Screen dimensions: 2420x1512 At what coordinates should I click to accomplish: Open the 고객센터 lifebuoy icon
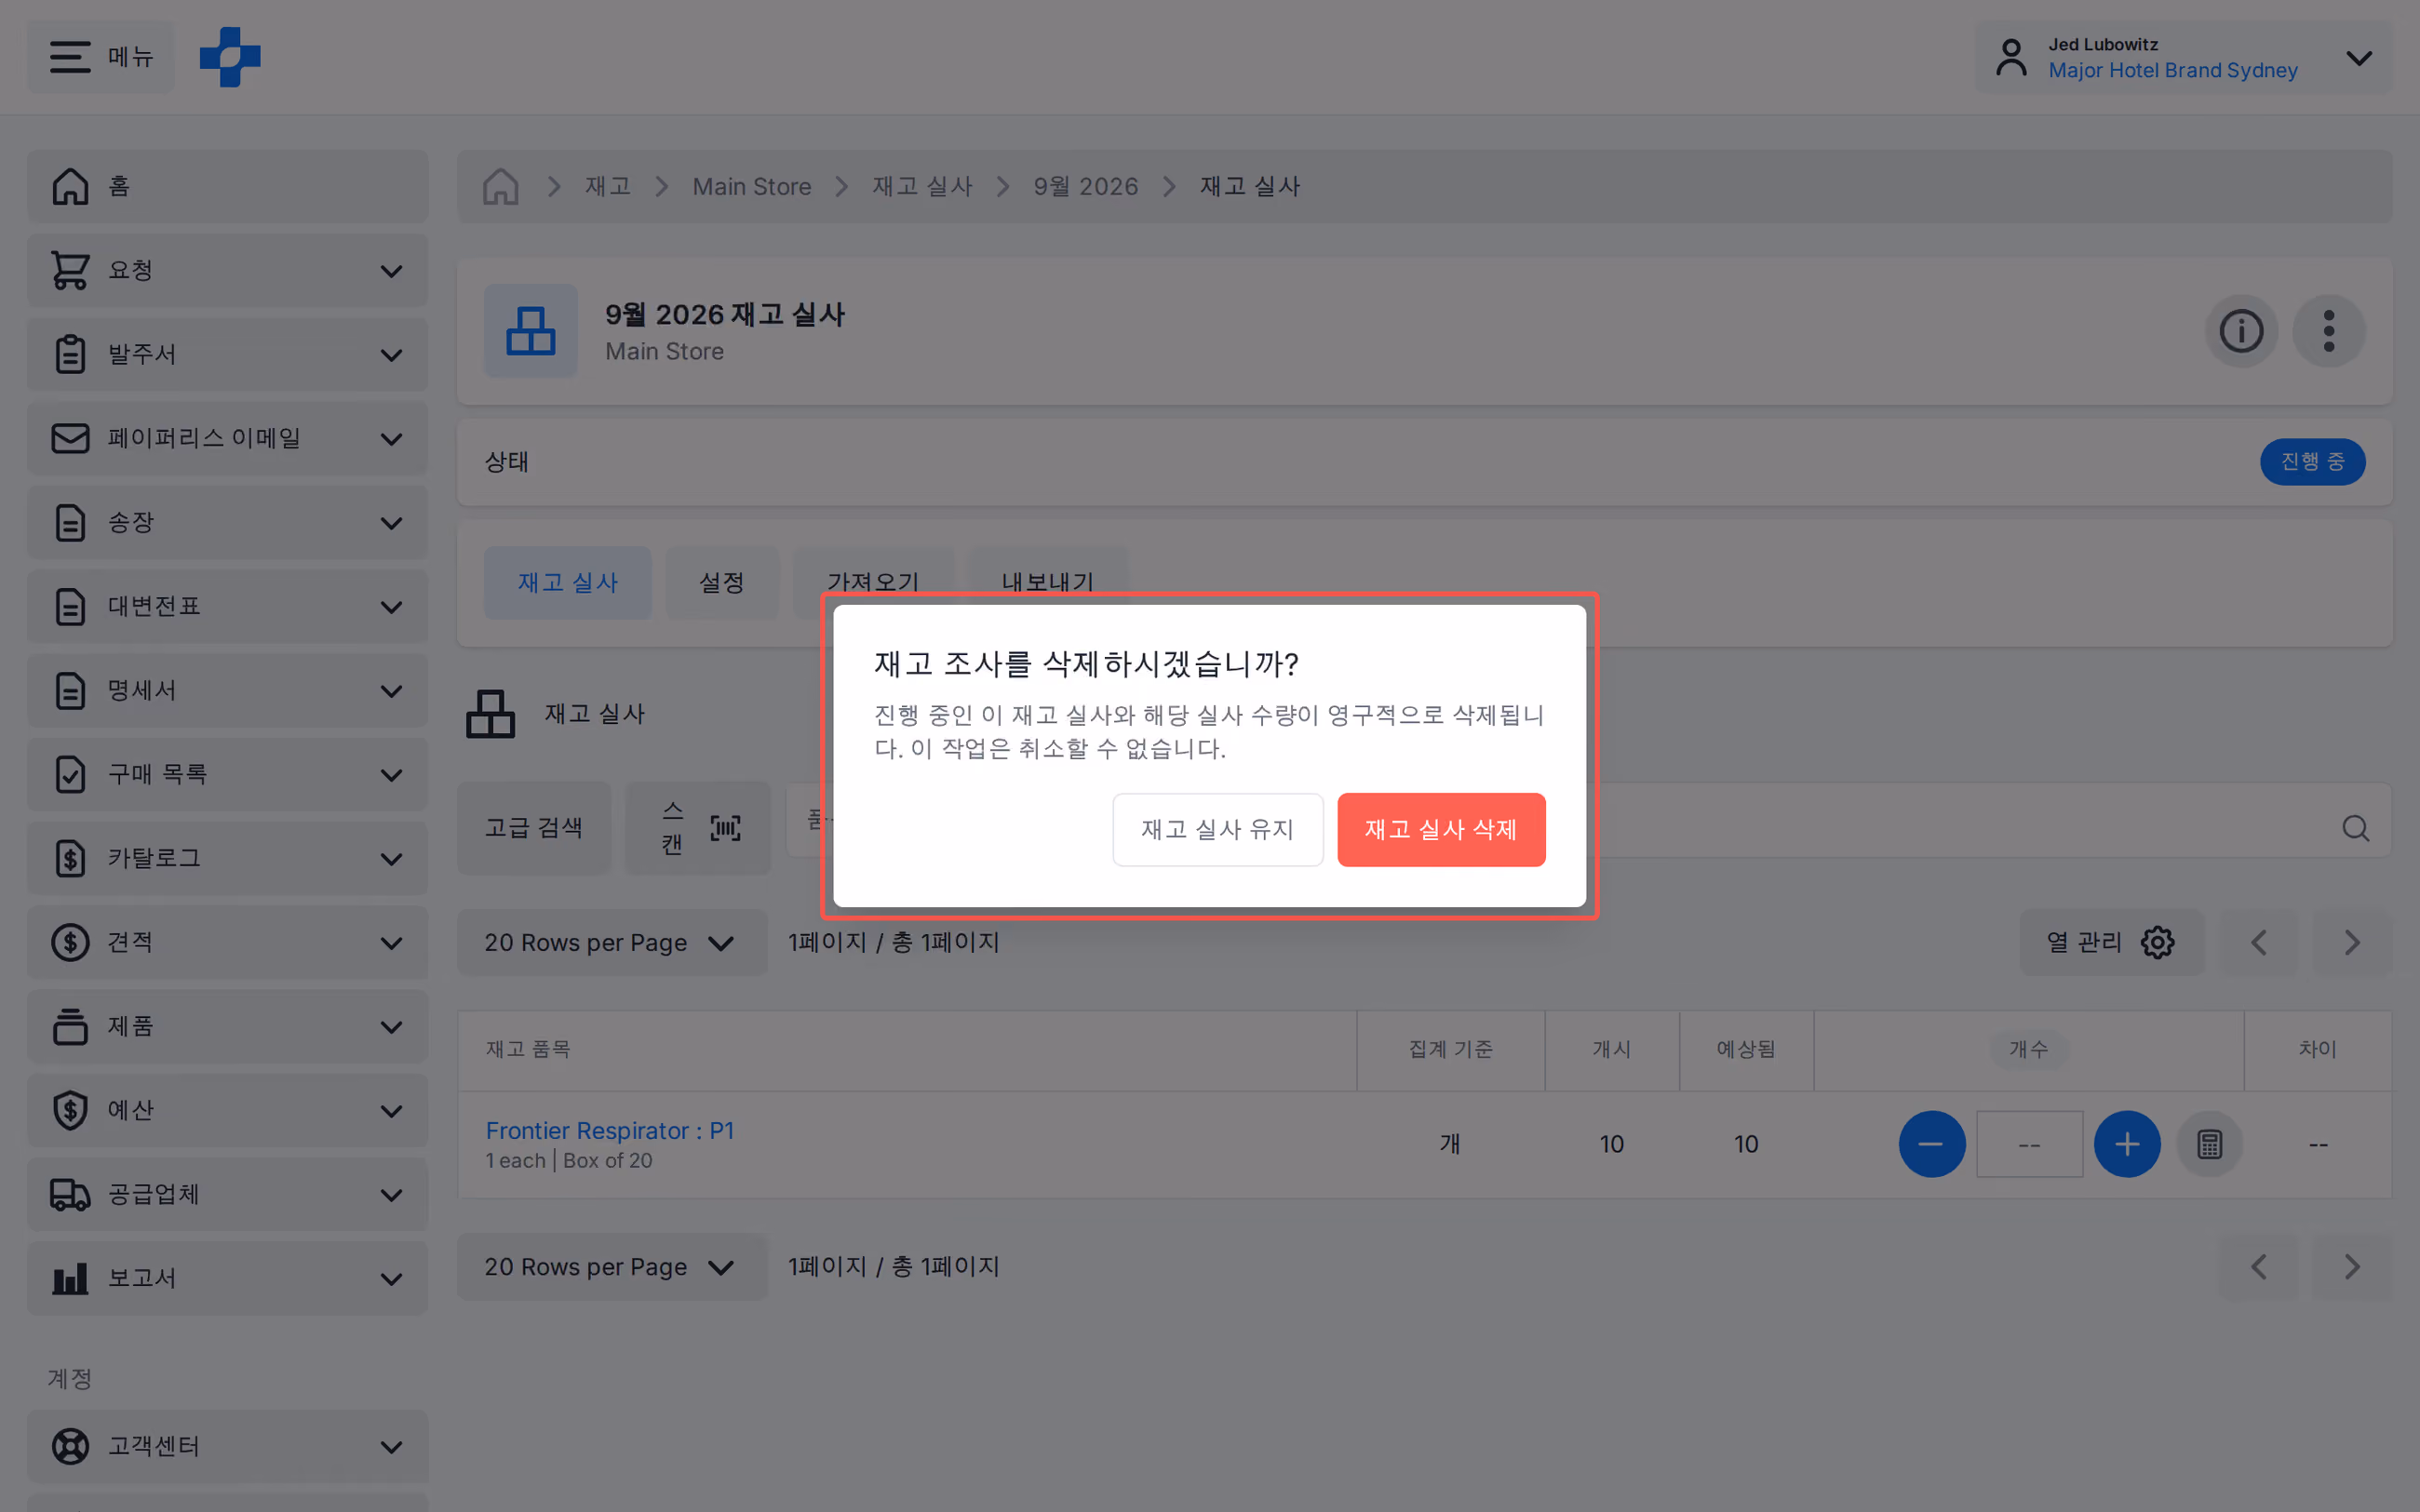70,1446
